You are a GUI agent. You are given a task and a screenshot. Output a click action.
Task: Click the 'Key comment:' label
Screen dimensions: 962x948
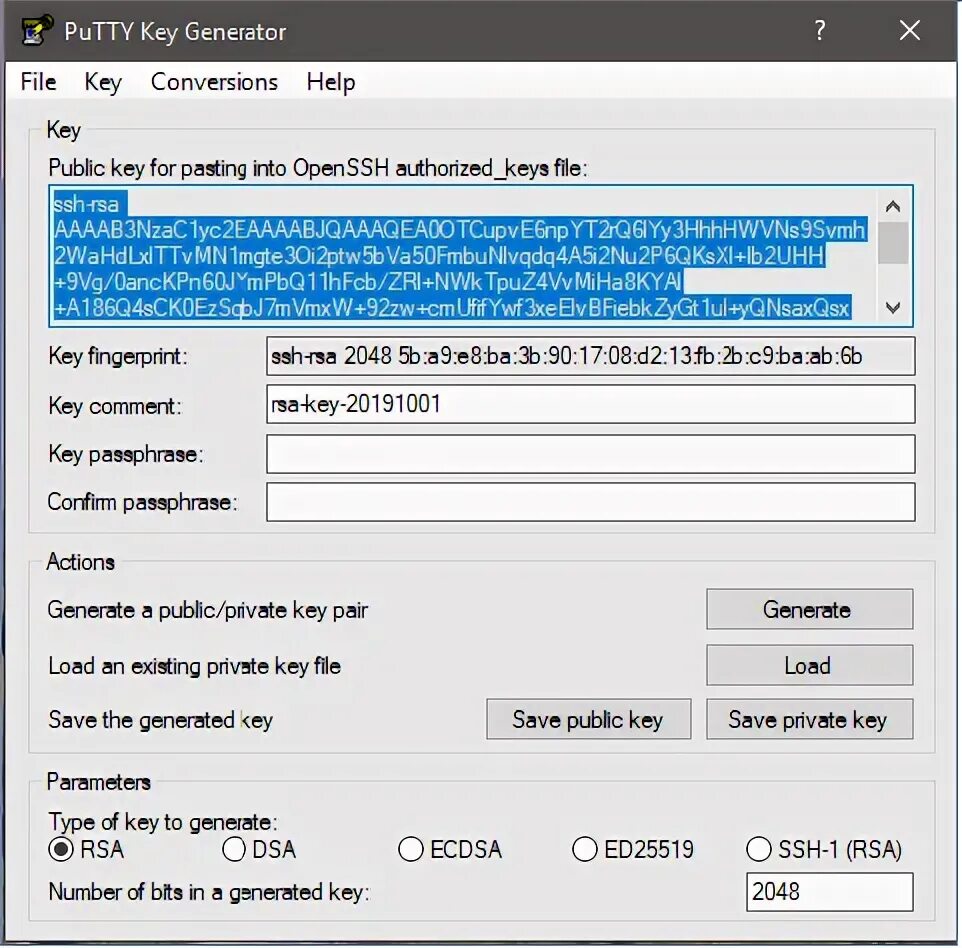(115, 406)
